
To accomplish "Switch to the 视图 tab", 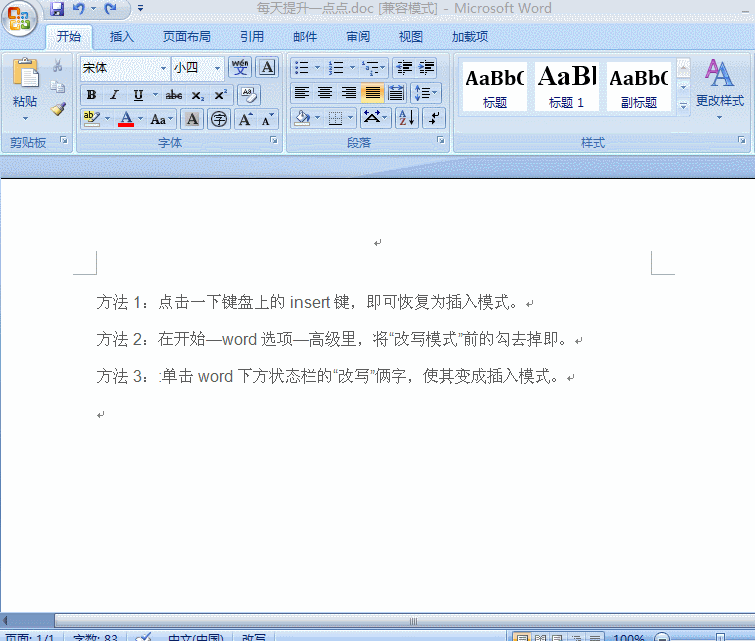I will [x=411, y=37].
